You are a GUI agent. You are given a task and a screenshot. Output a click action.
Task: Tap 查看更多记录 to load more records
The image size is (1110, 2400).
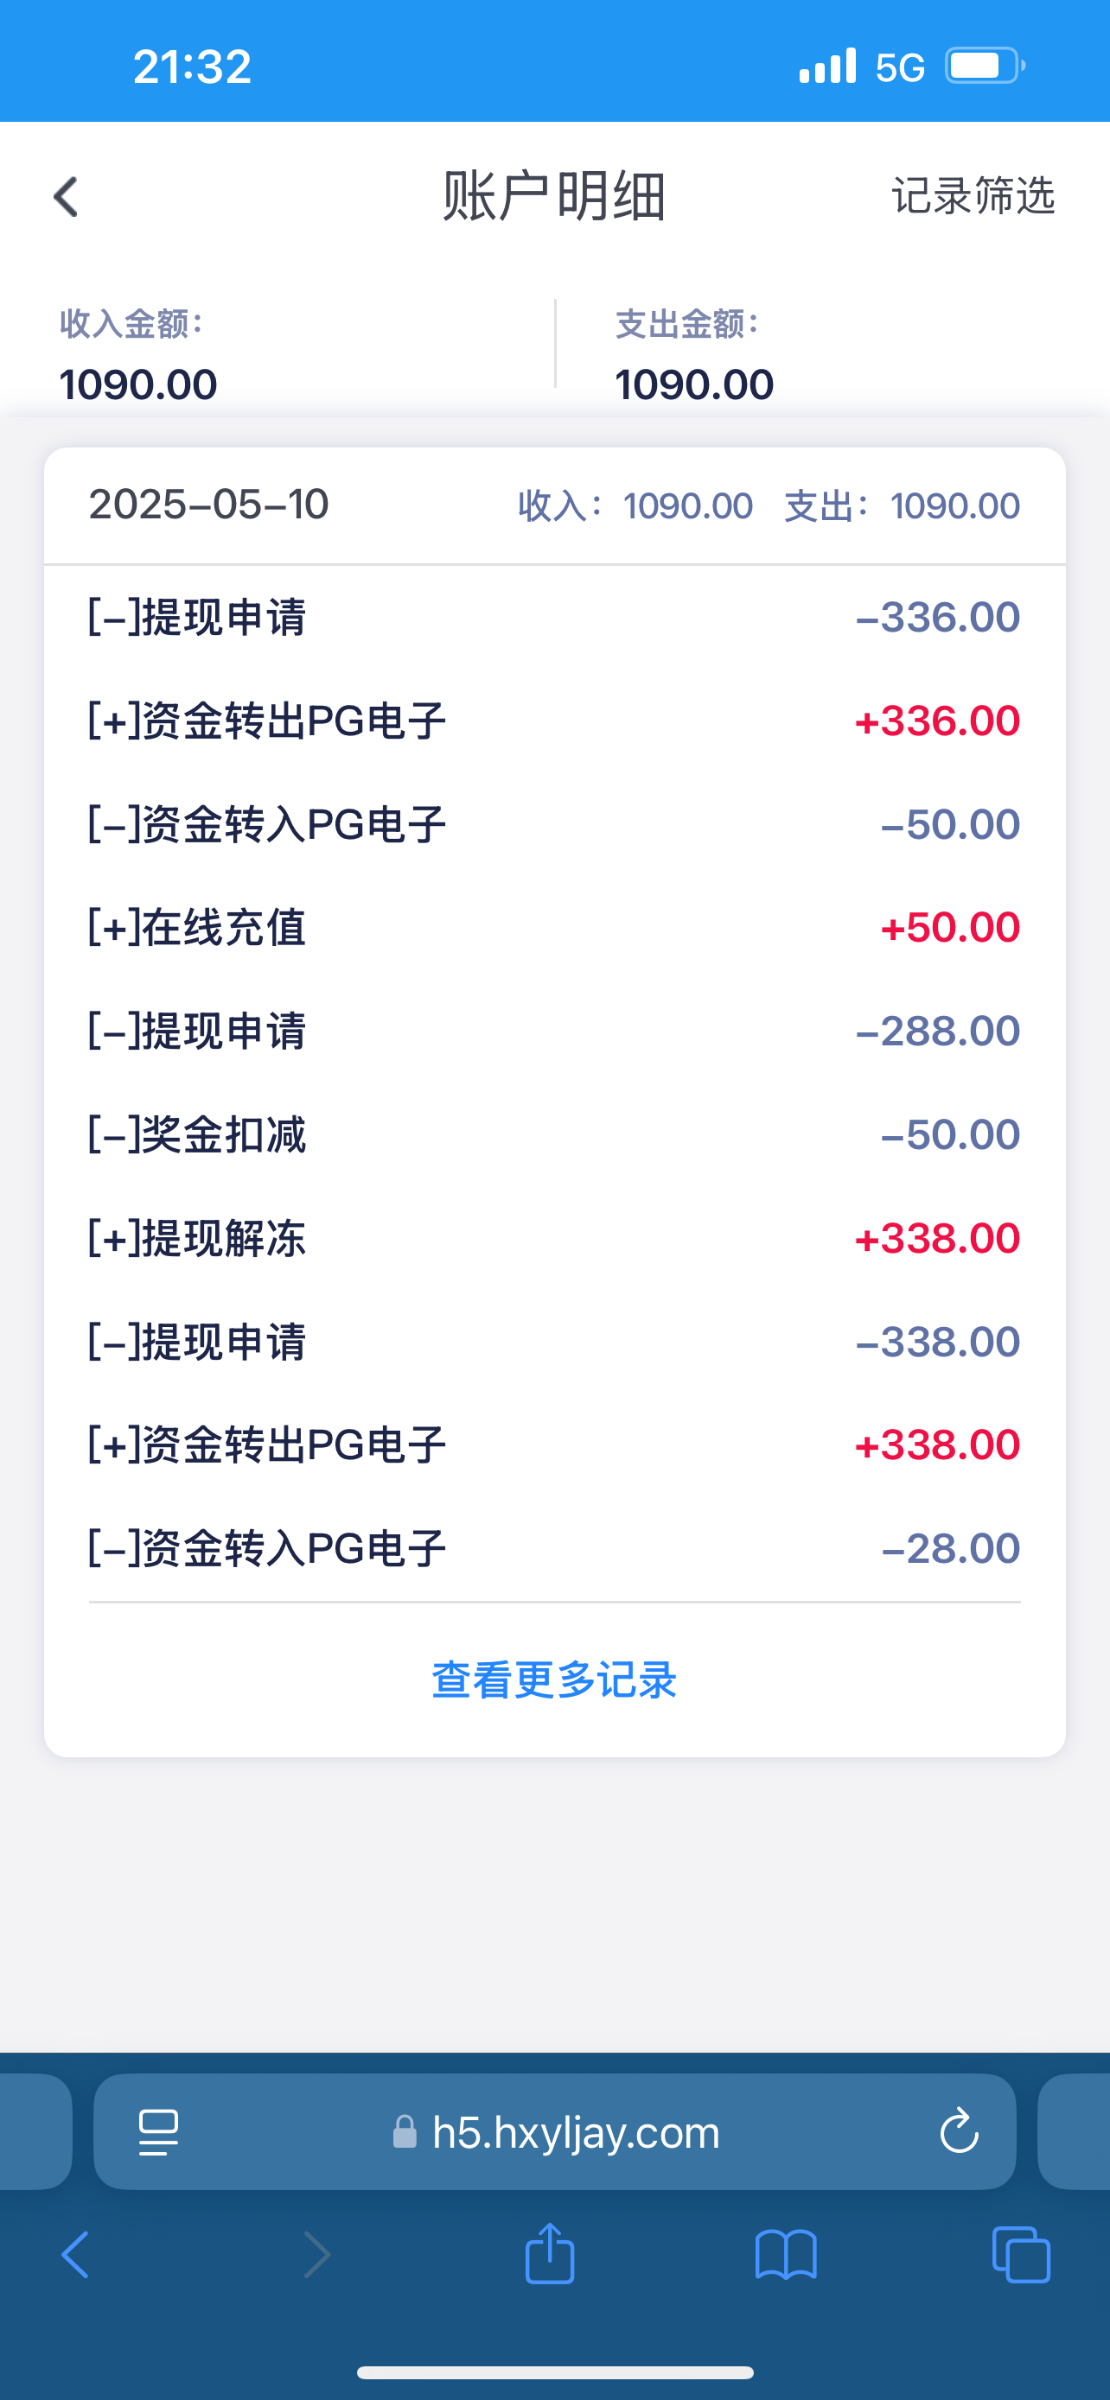[554, 1680]
